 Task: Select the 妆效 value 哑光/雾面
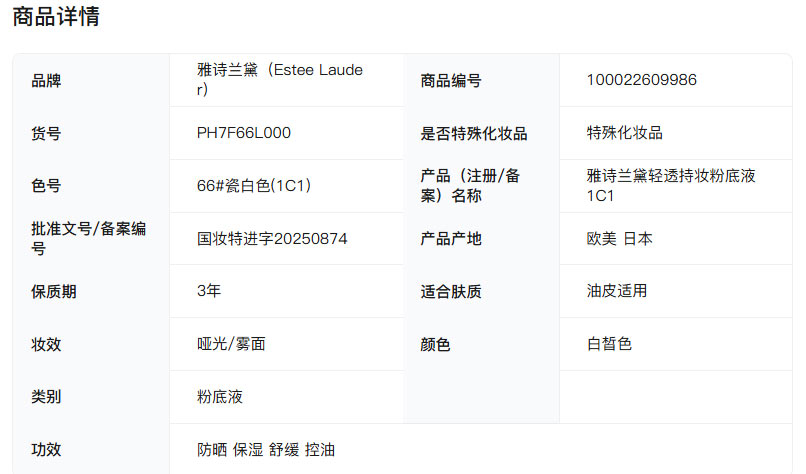click(231, 344)
